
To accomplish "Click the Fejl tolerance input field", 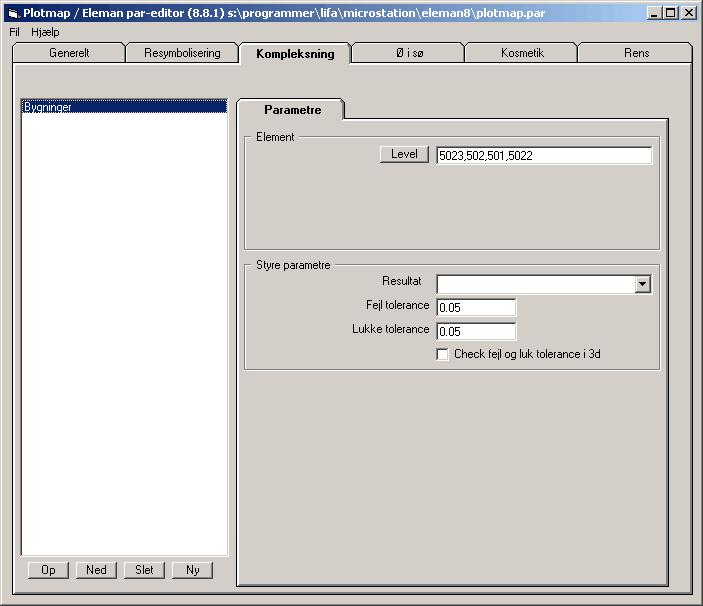I will tap(476, 307).
